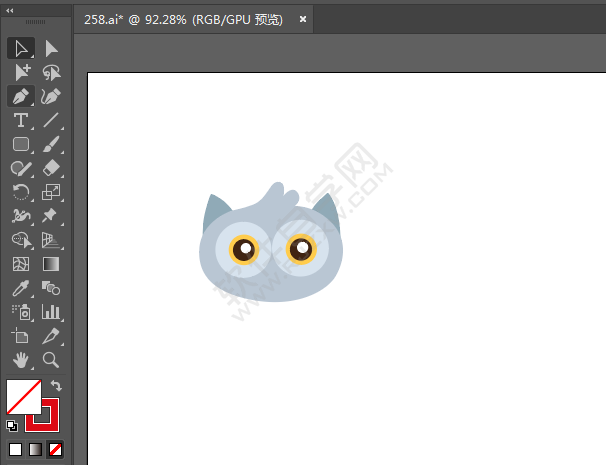Image resolution: width=606 pixels, height=465 pixels.
Task: Select the Slice tool
Action: coord(51,336)
